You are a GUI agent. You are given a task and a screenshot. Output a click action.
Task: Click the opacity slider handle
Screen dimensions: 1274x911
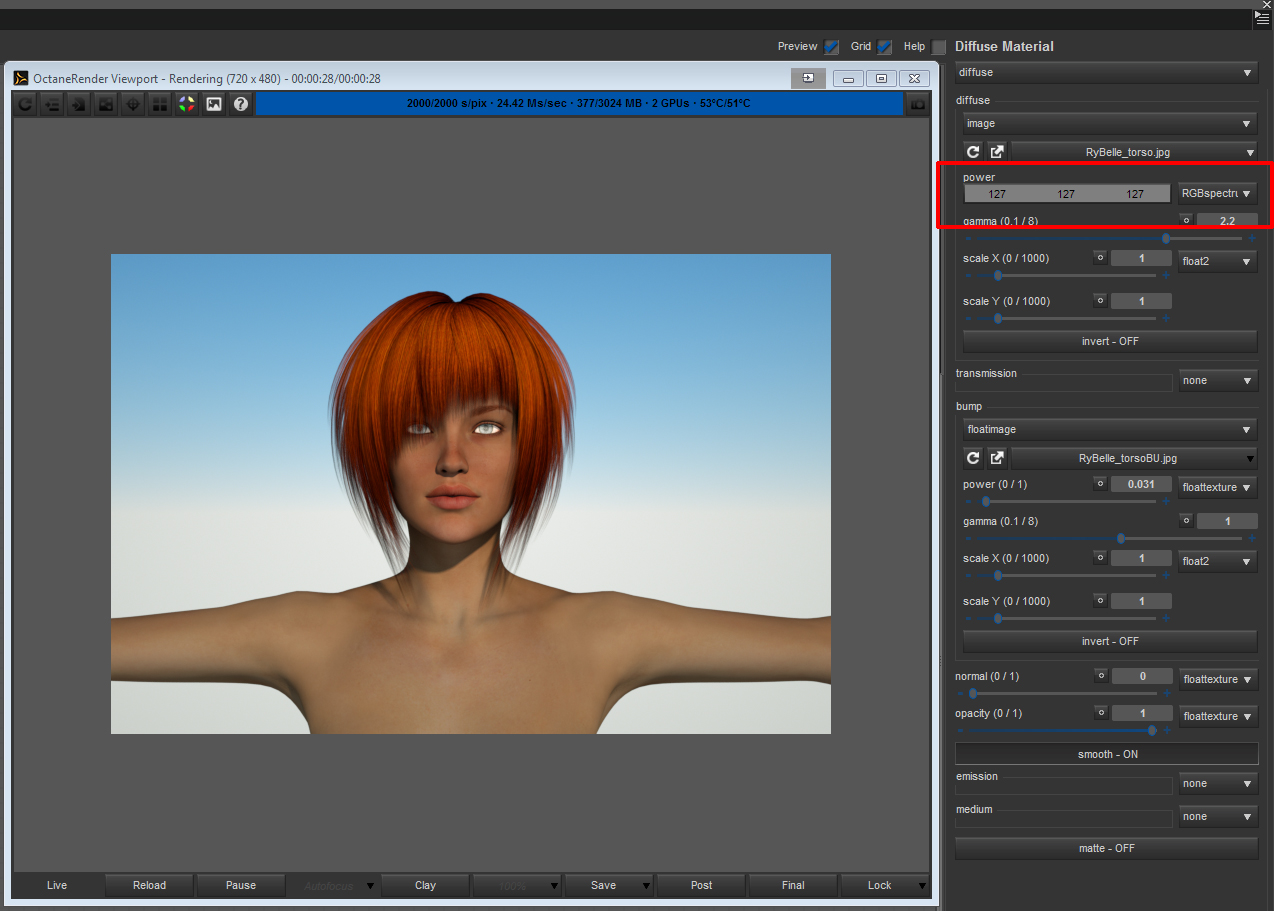click(x=1152, y=730)
